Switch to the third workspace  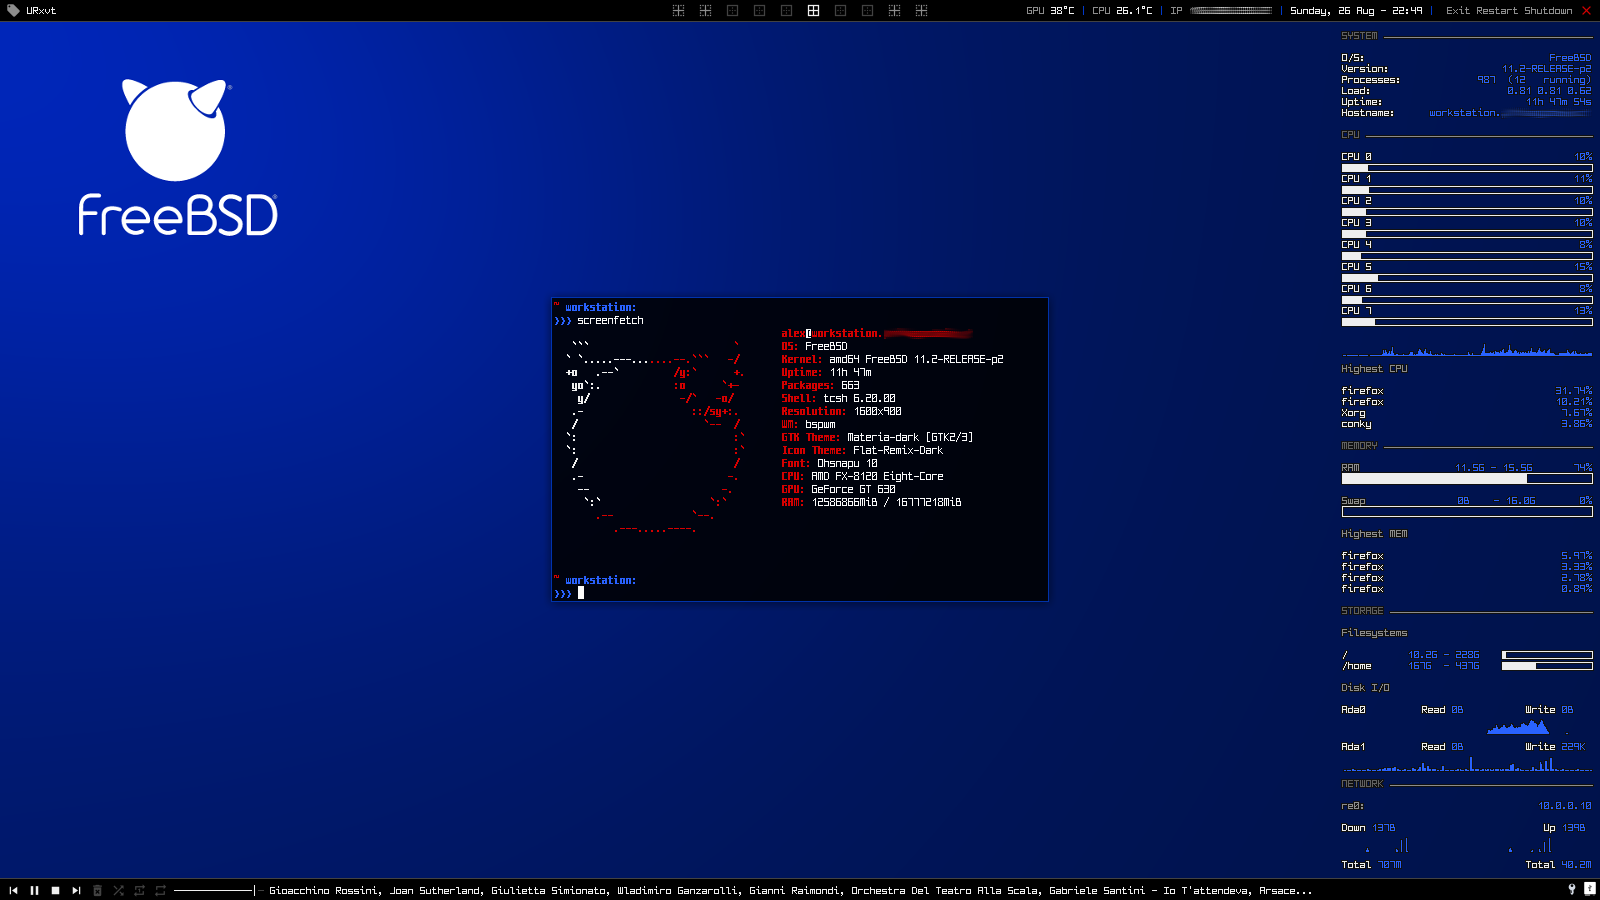[732, 10]
